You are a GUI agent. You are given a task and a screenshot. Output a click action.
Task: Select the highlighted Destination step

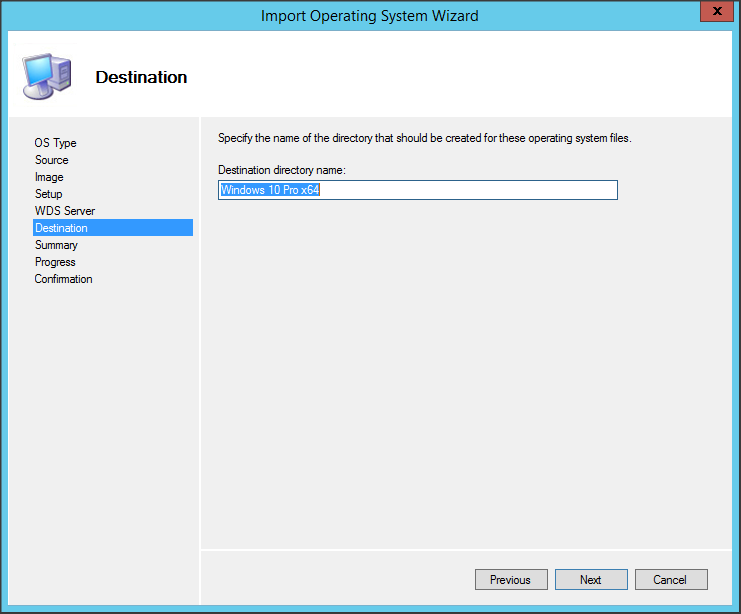click(x=61, y=228)
